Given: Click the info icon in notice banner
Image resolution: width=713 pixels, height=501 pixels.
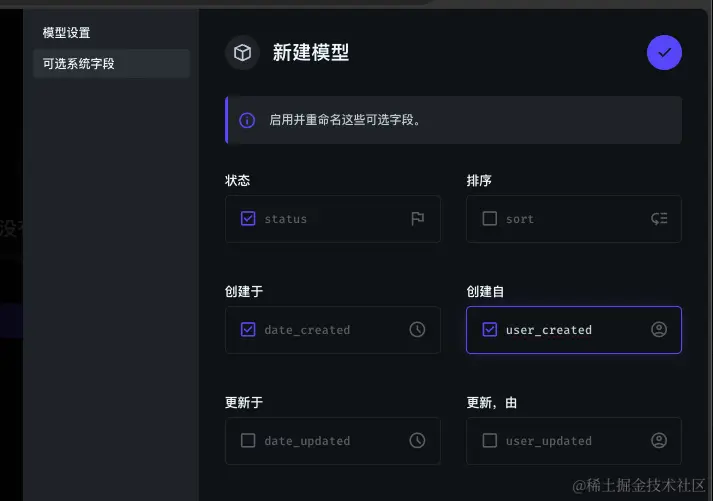Looking at the screenshot, I should pyautogui.click(x=247, y=120).
